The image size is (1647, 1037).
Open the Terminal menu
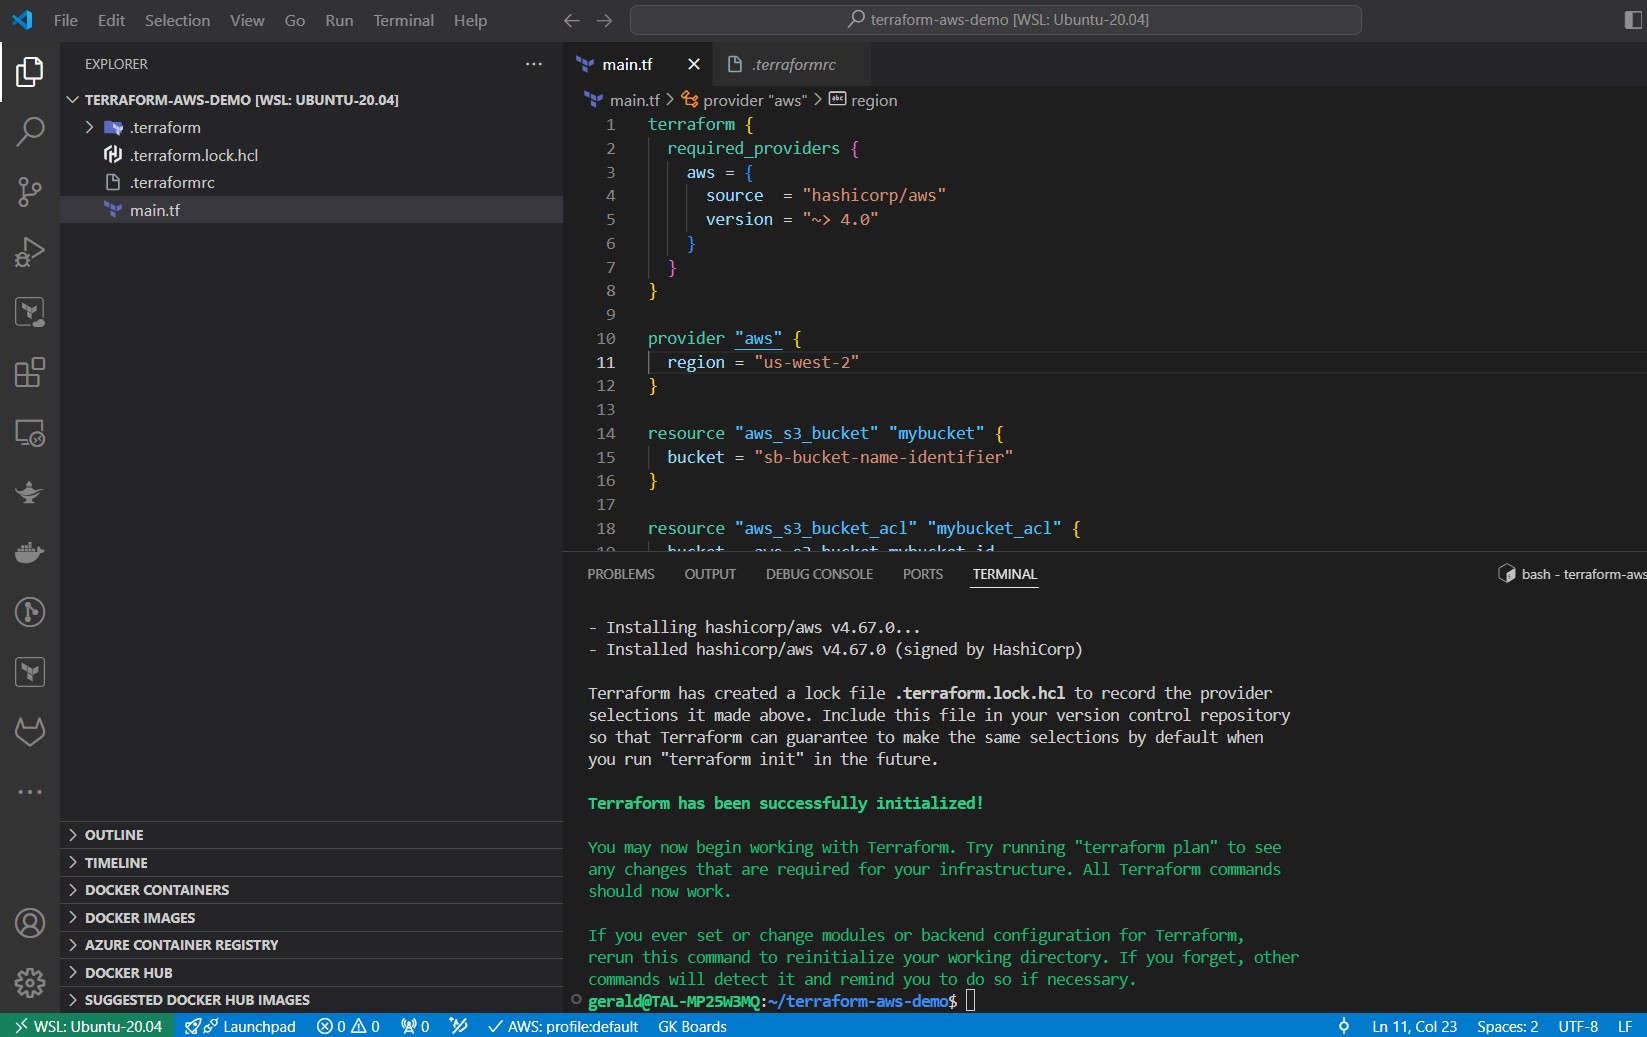click(x=402, y=20)
